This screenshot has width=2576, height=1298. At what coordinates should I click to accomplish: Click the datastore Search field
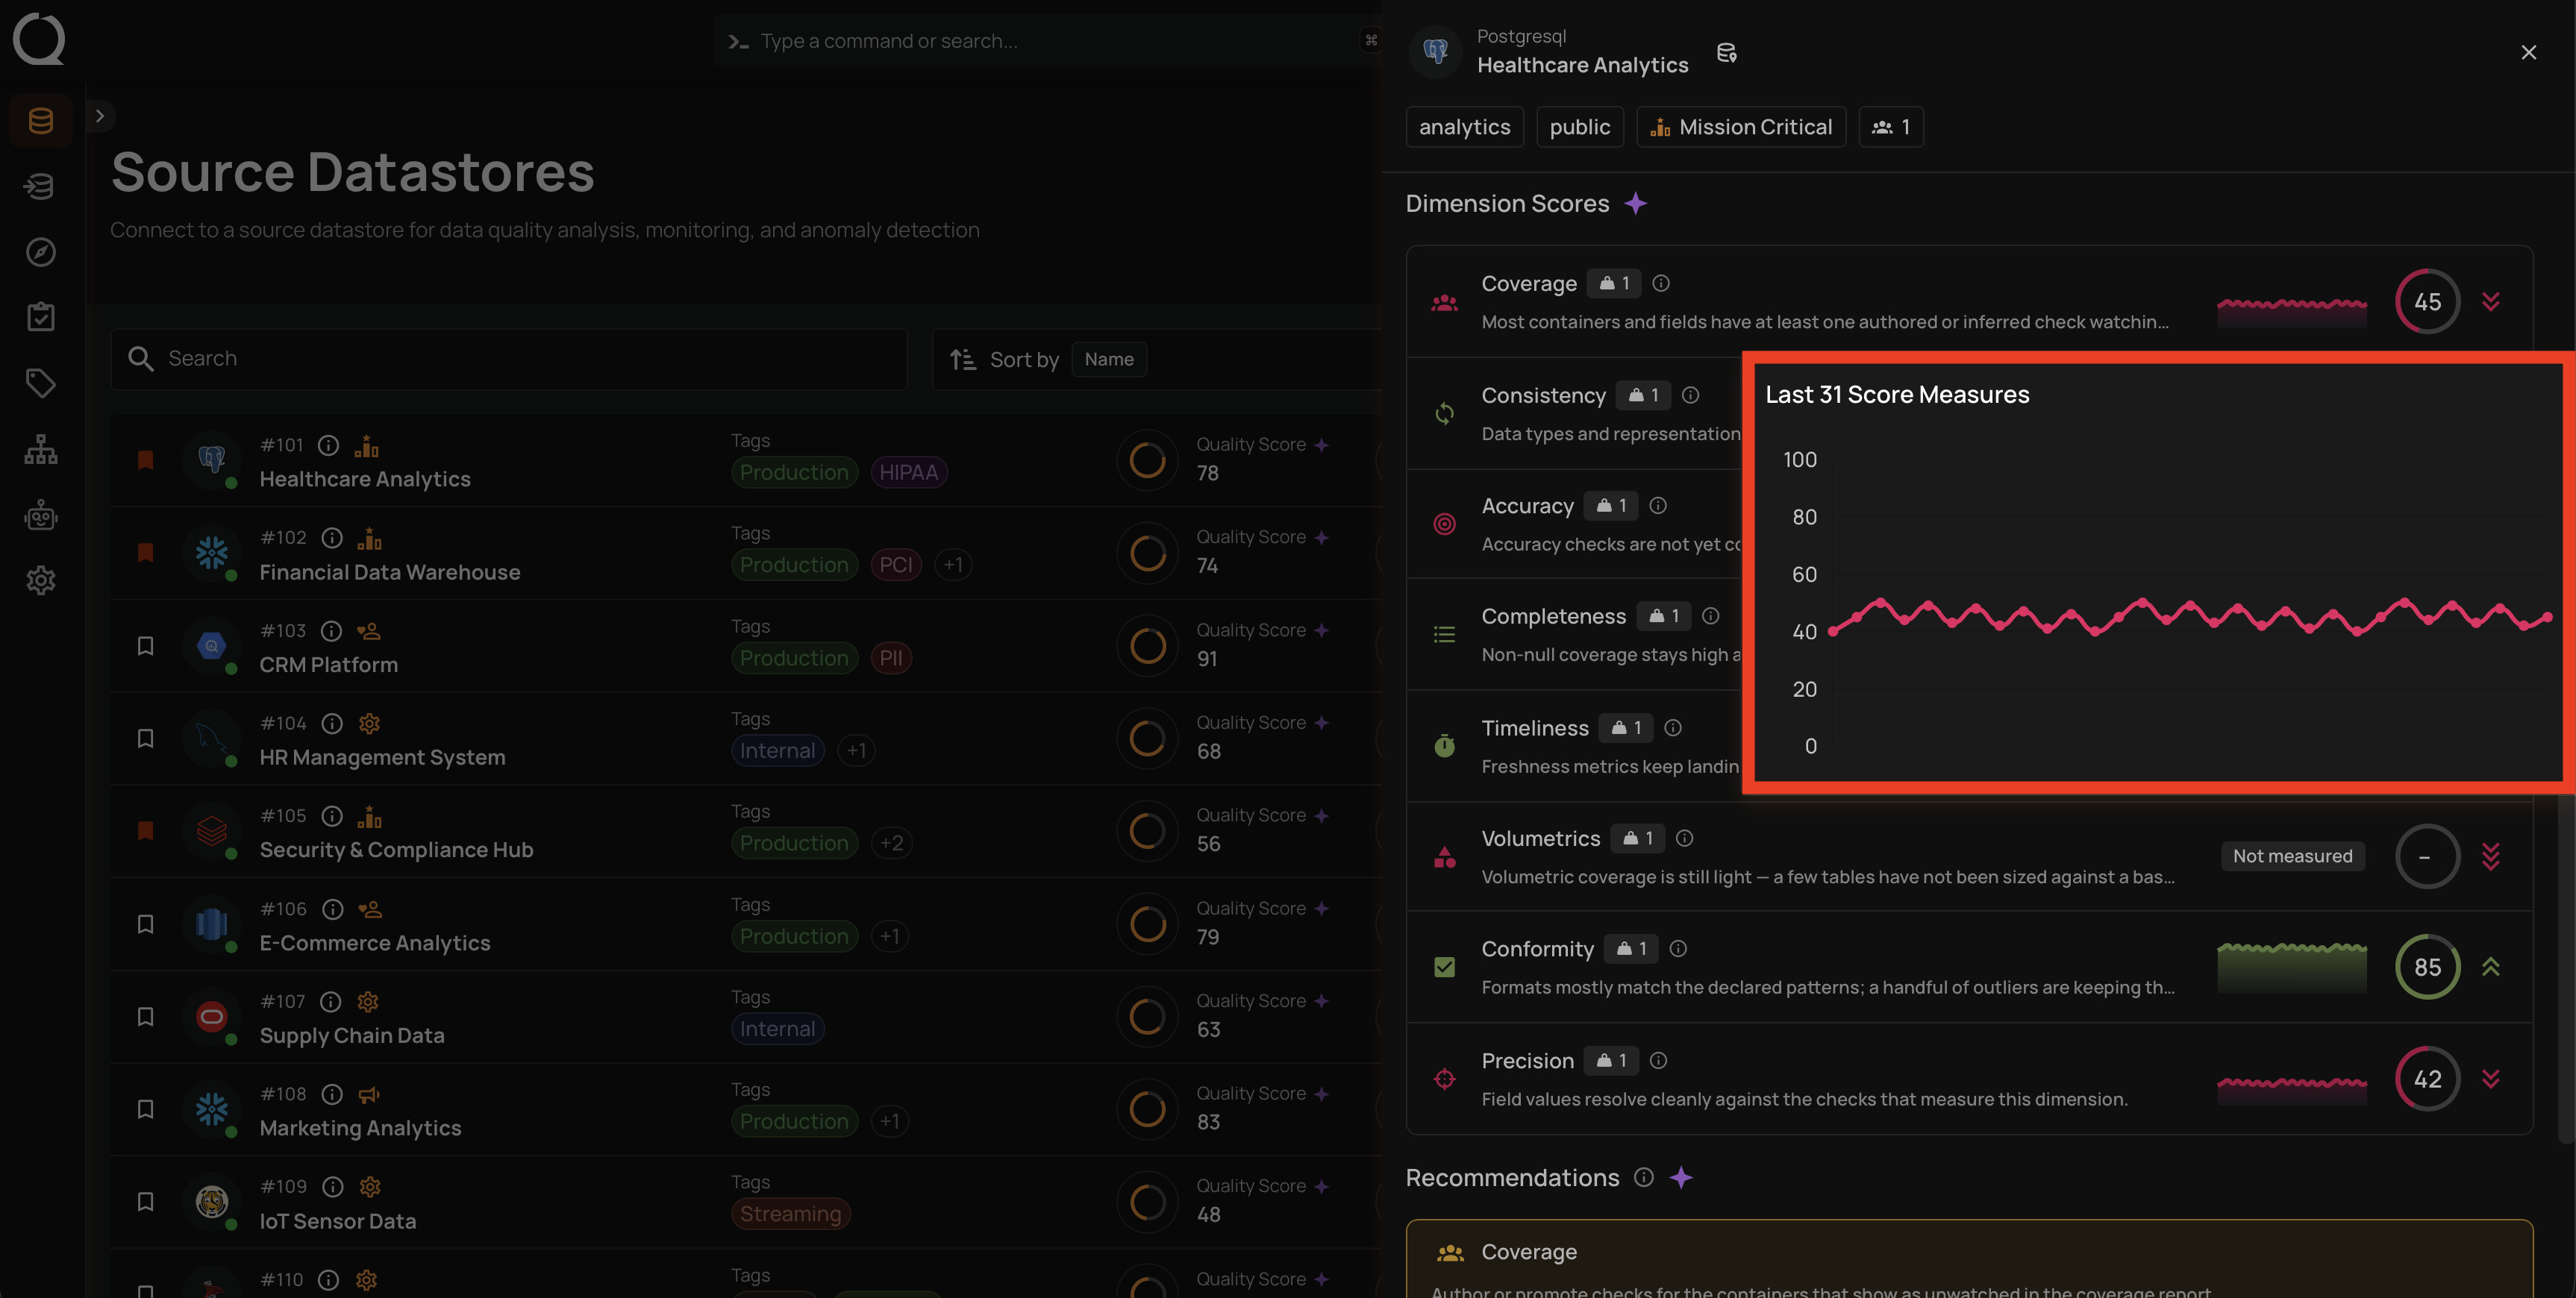coord(509,359)
